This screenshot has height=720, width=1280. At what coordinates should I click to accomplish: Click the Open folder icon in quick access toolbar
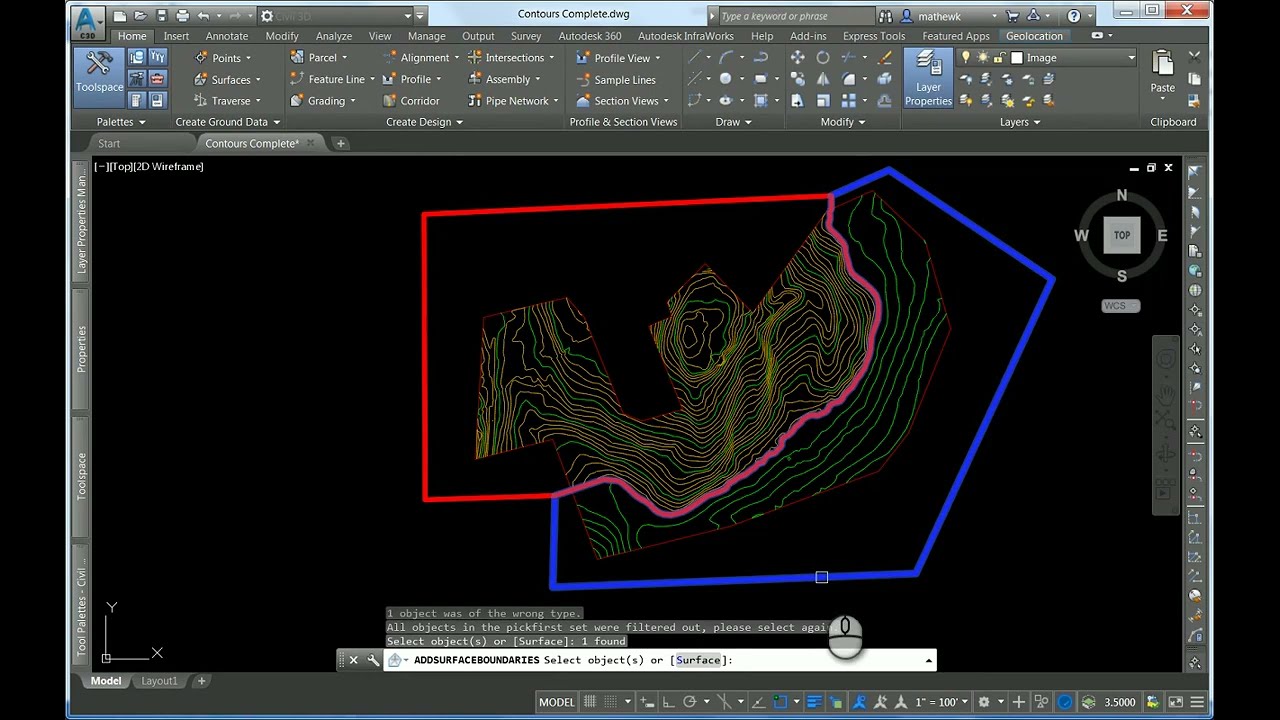click(x=140, y=15)
